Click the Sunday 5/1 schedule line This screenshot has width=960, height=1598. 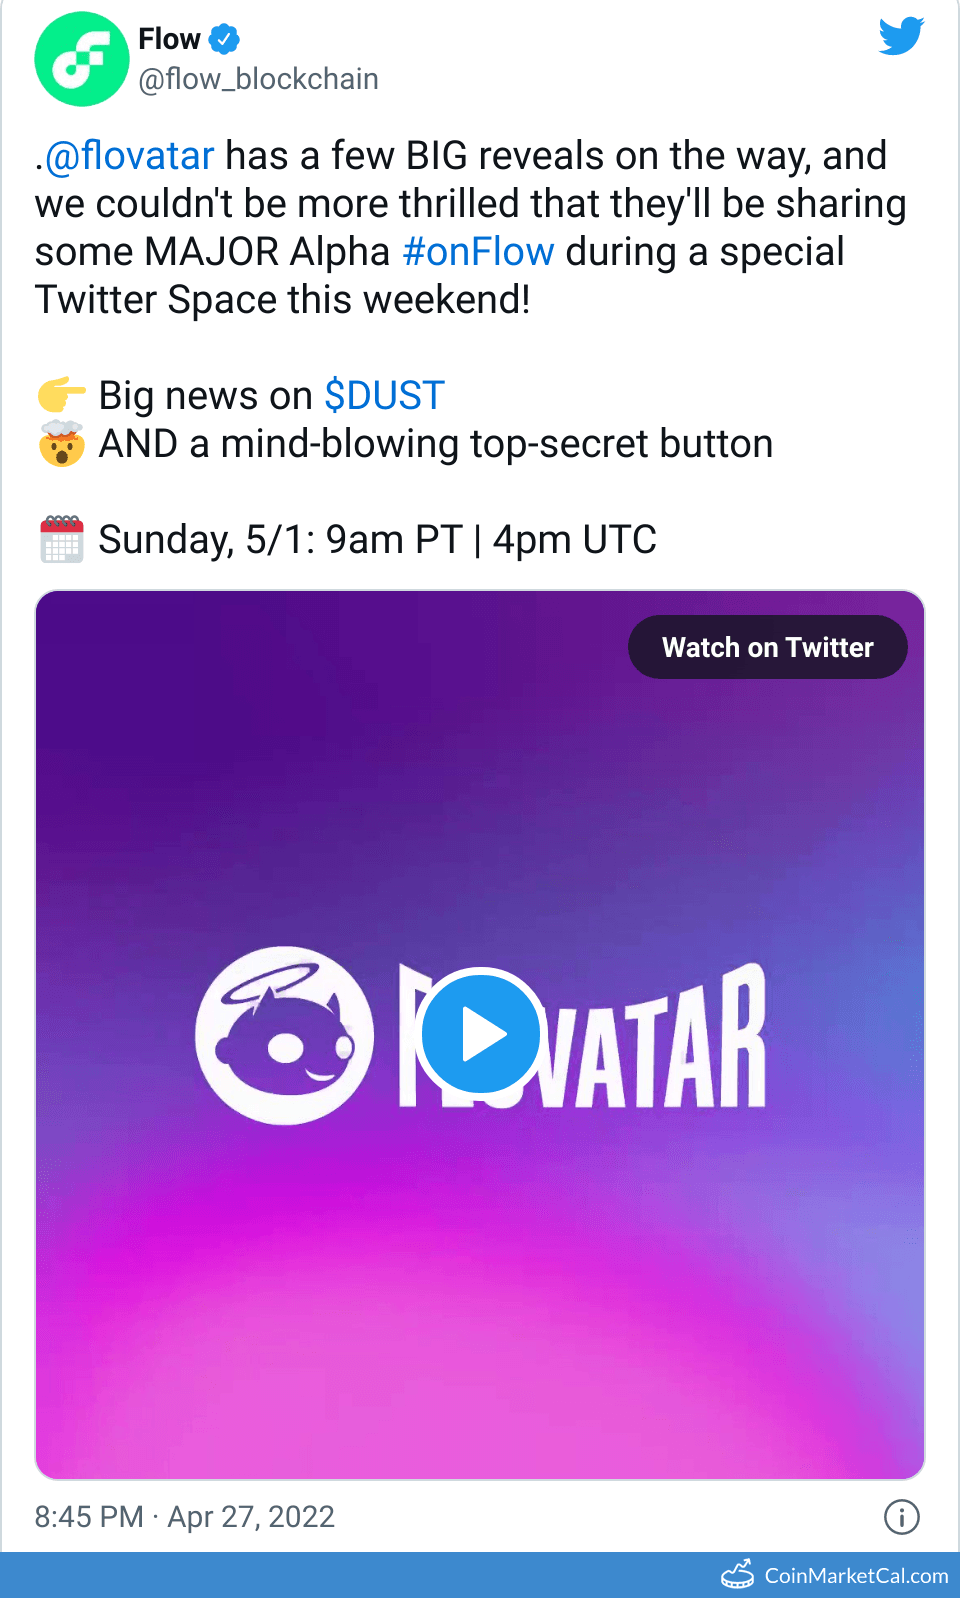click(377, 540)
